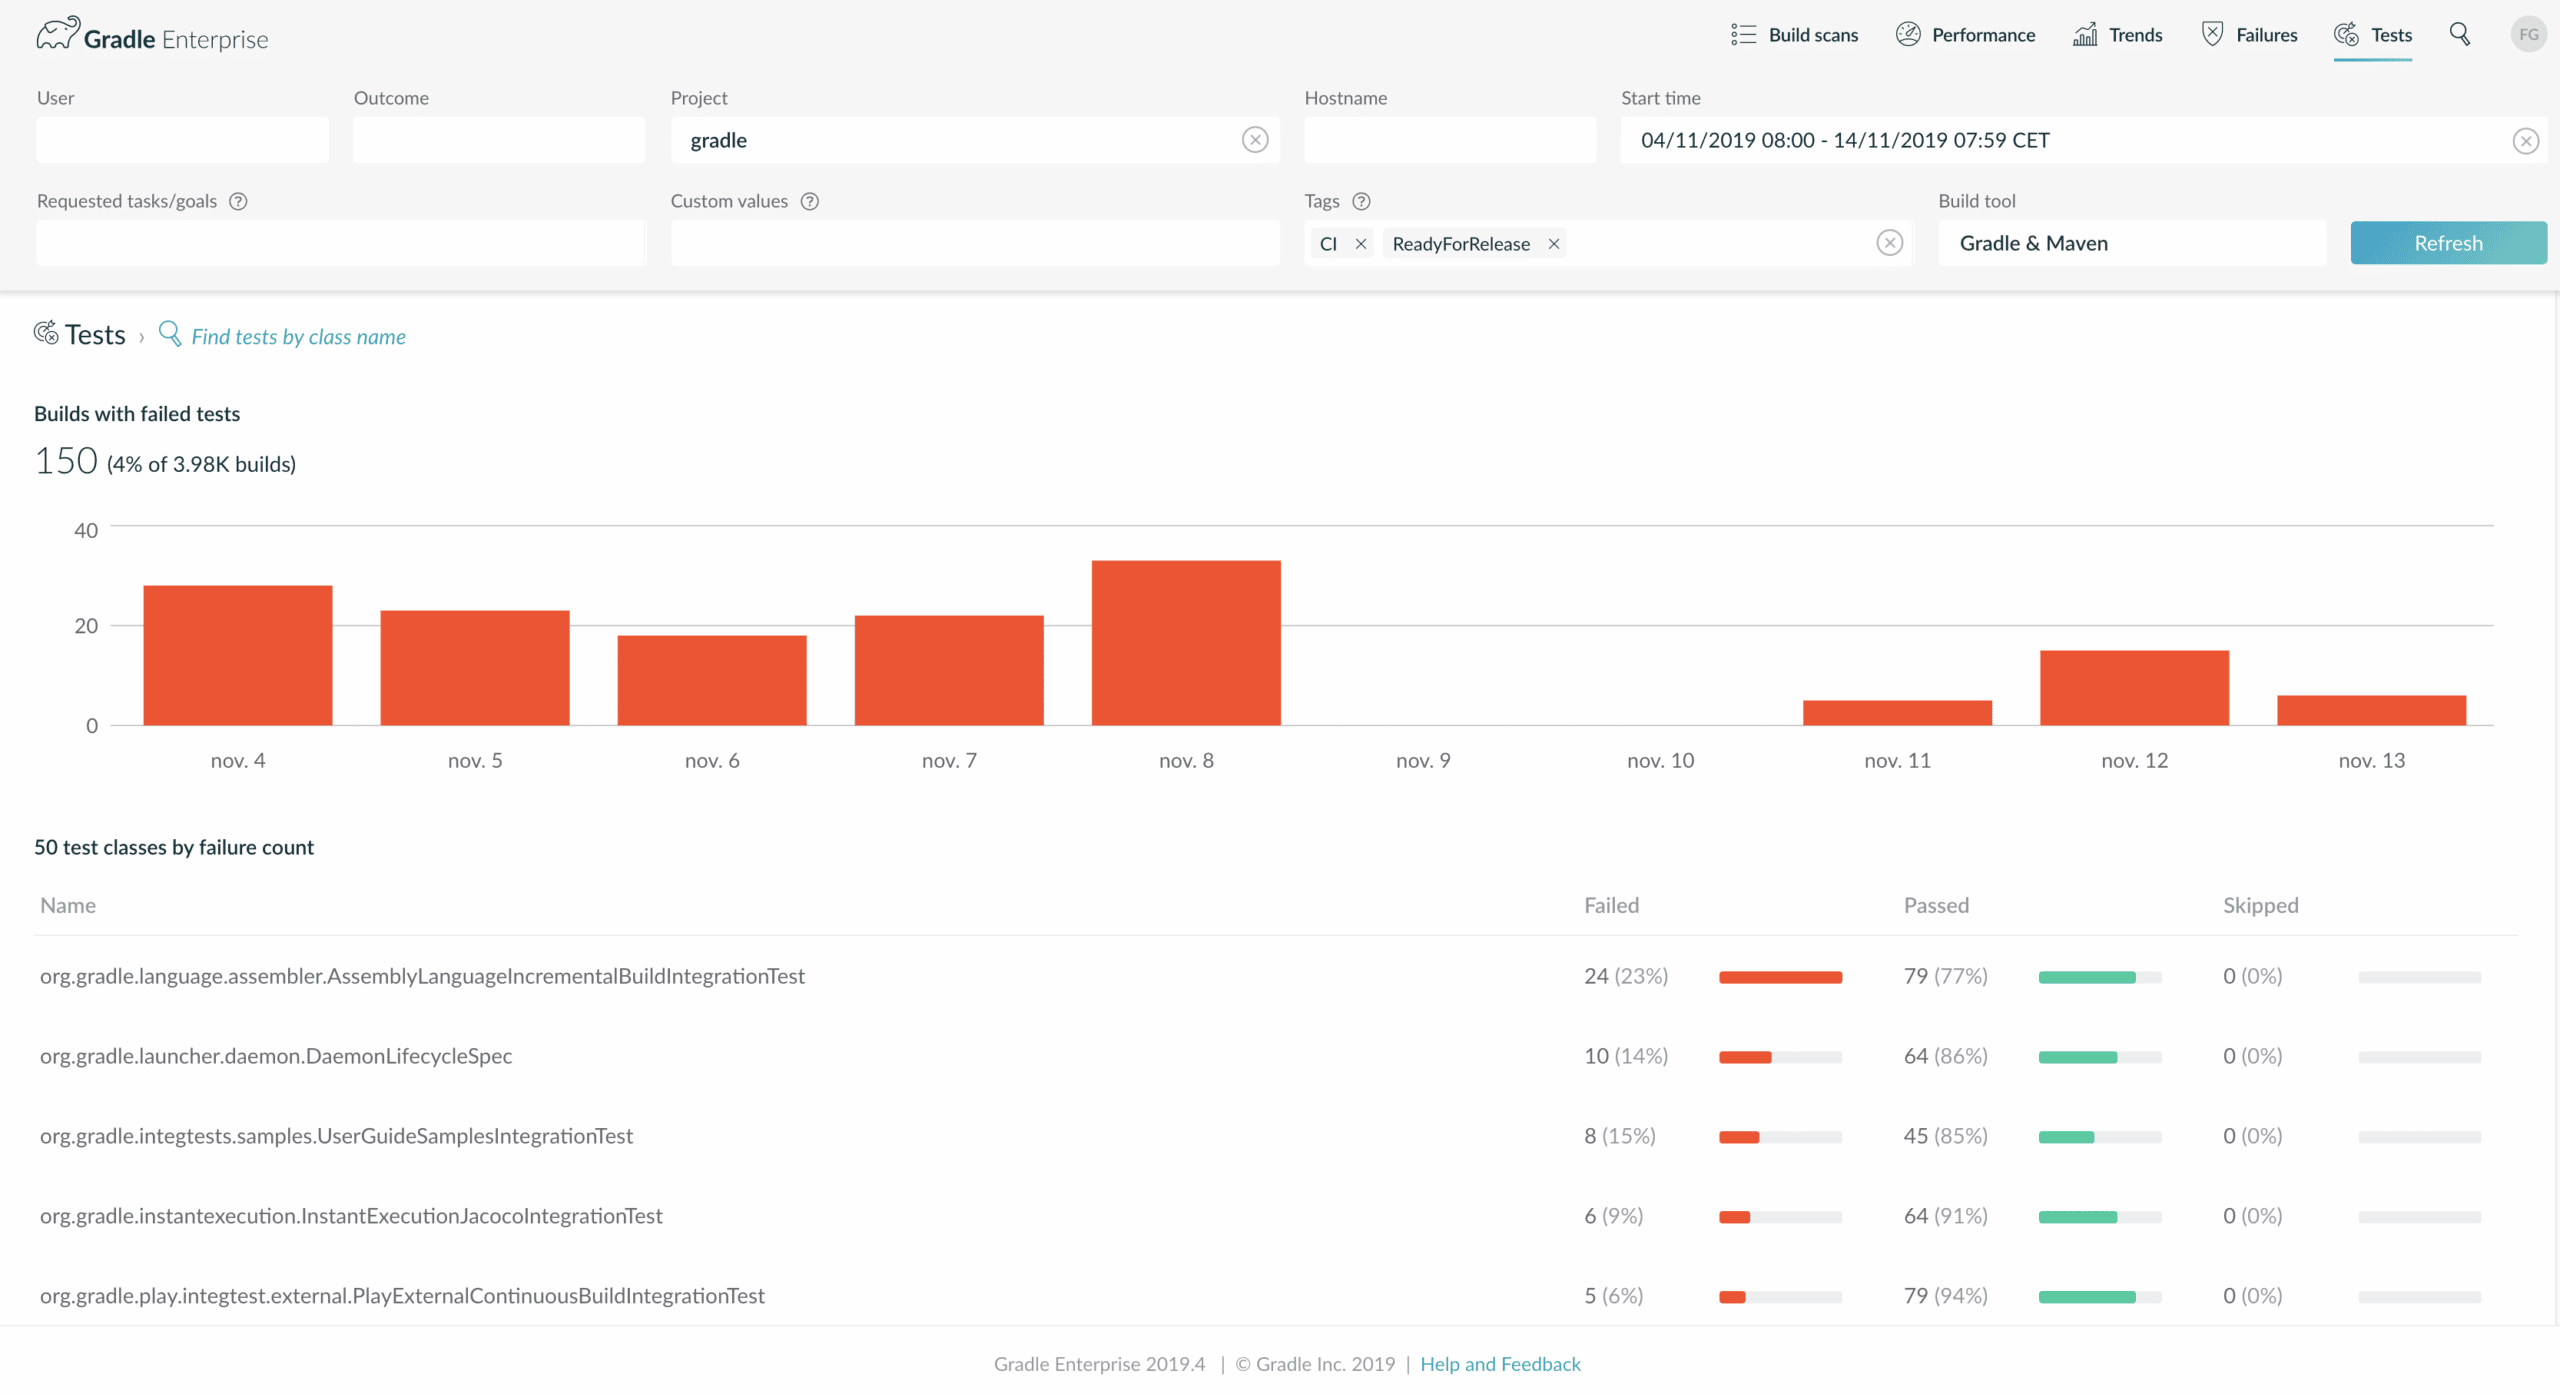Viewport: 2560px width, 1394px height.
Task: Click the Refresh button
Action: point(2448,243)
